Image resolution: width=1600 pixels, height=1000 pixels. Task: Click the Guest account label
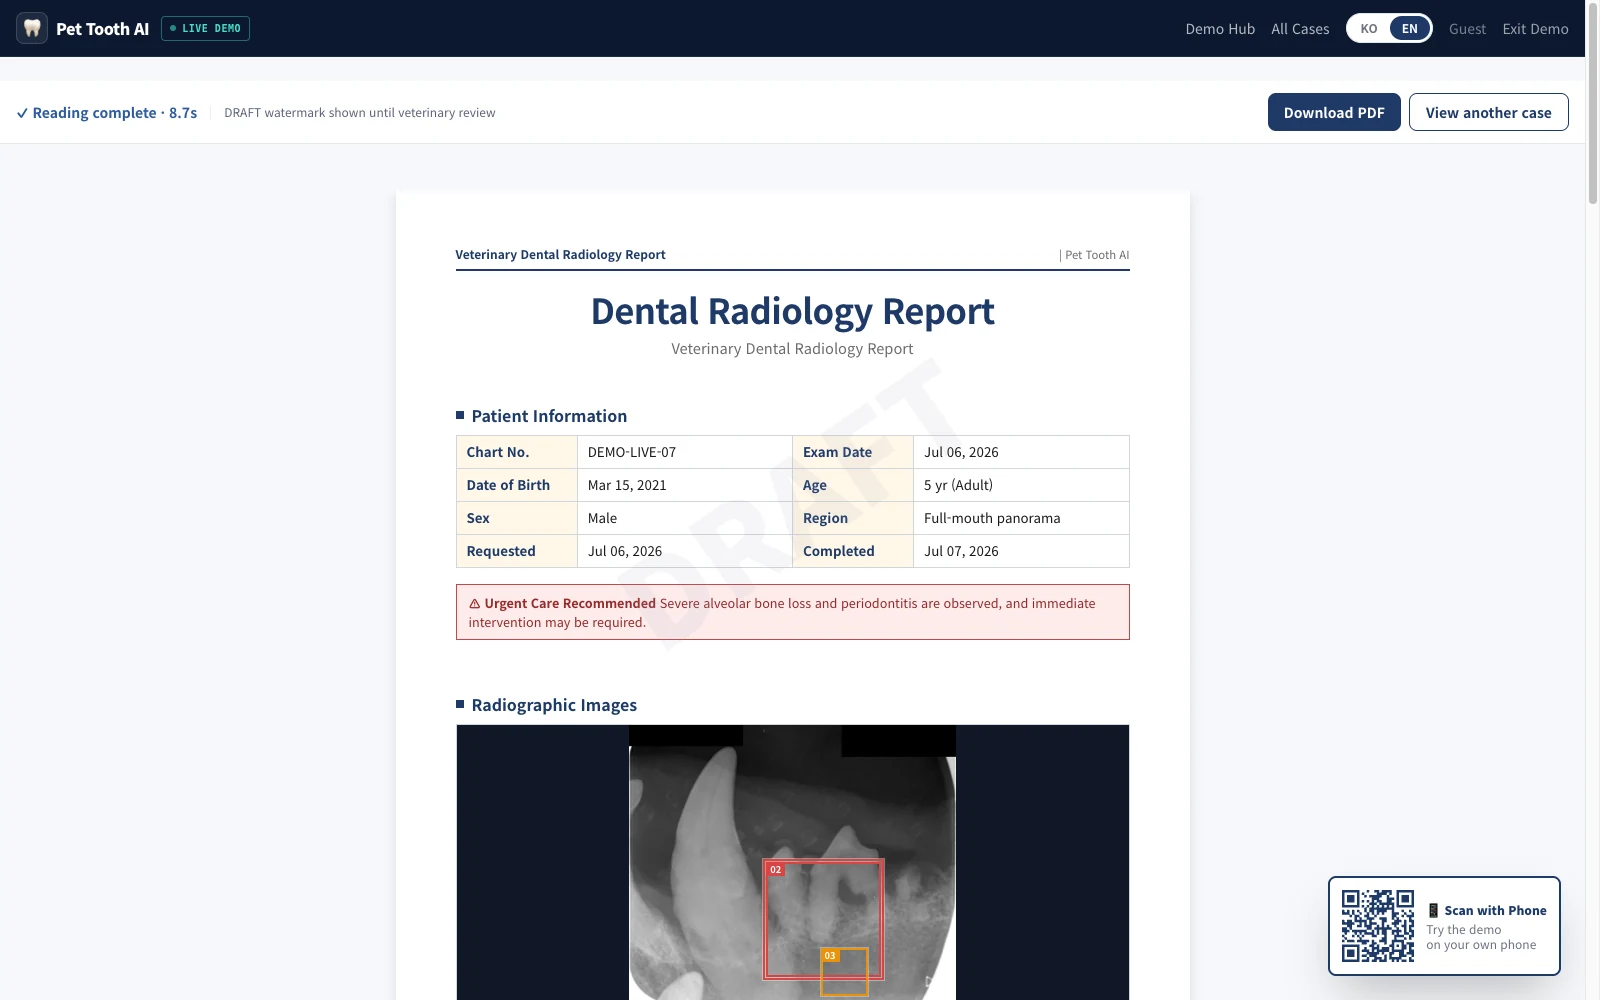pos(1467,29)
